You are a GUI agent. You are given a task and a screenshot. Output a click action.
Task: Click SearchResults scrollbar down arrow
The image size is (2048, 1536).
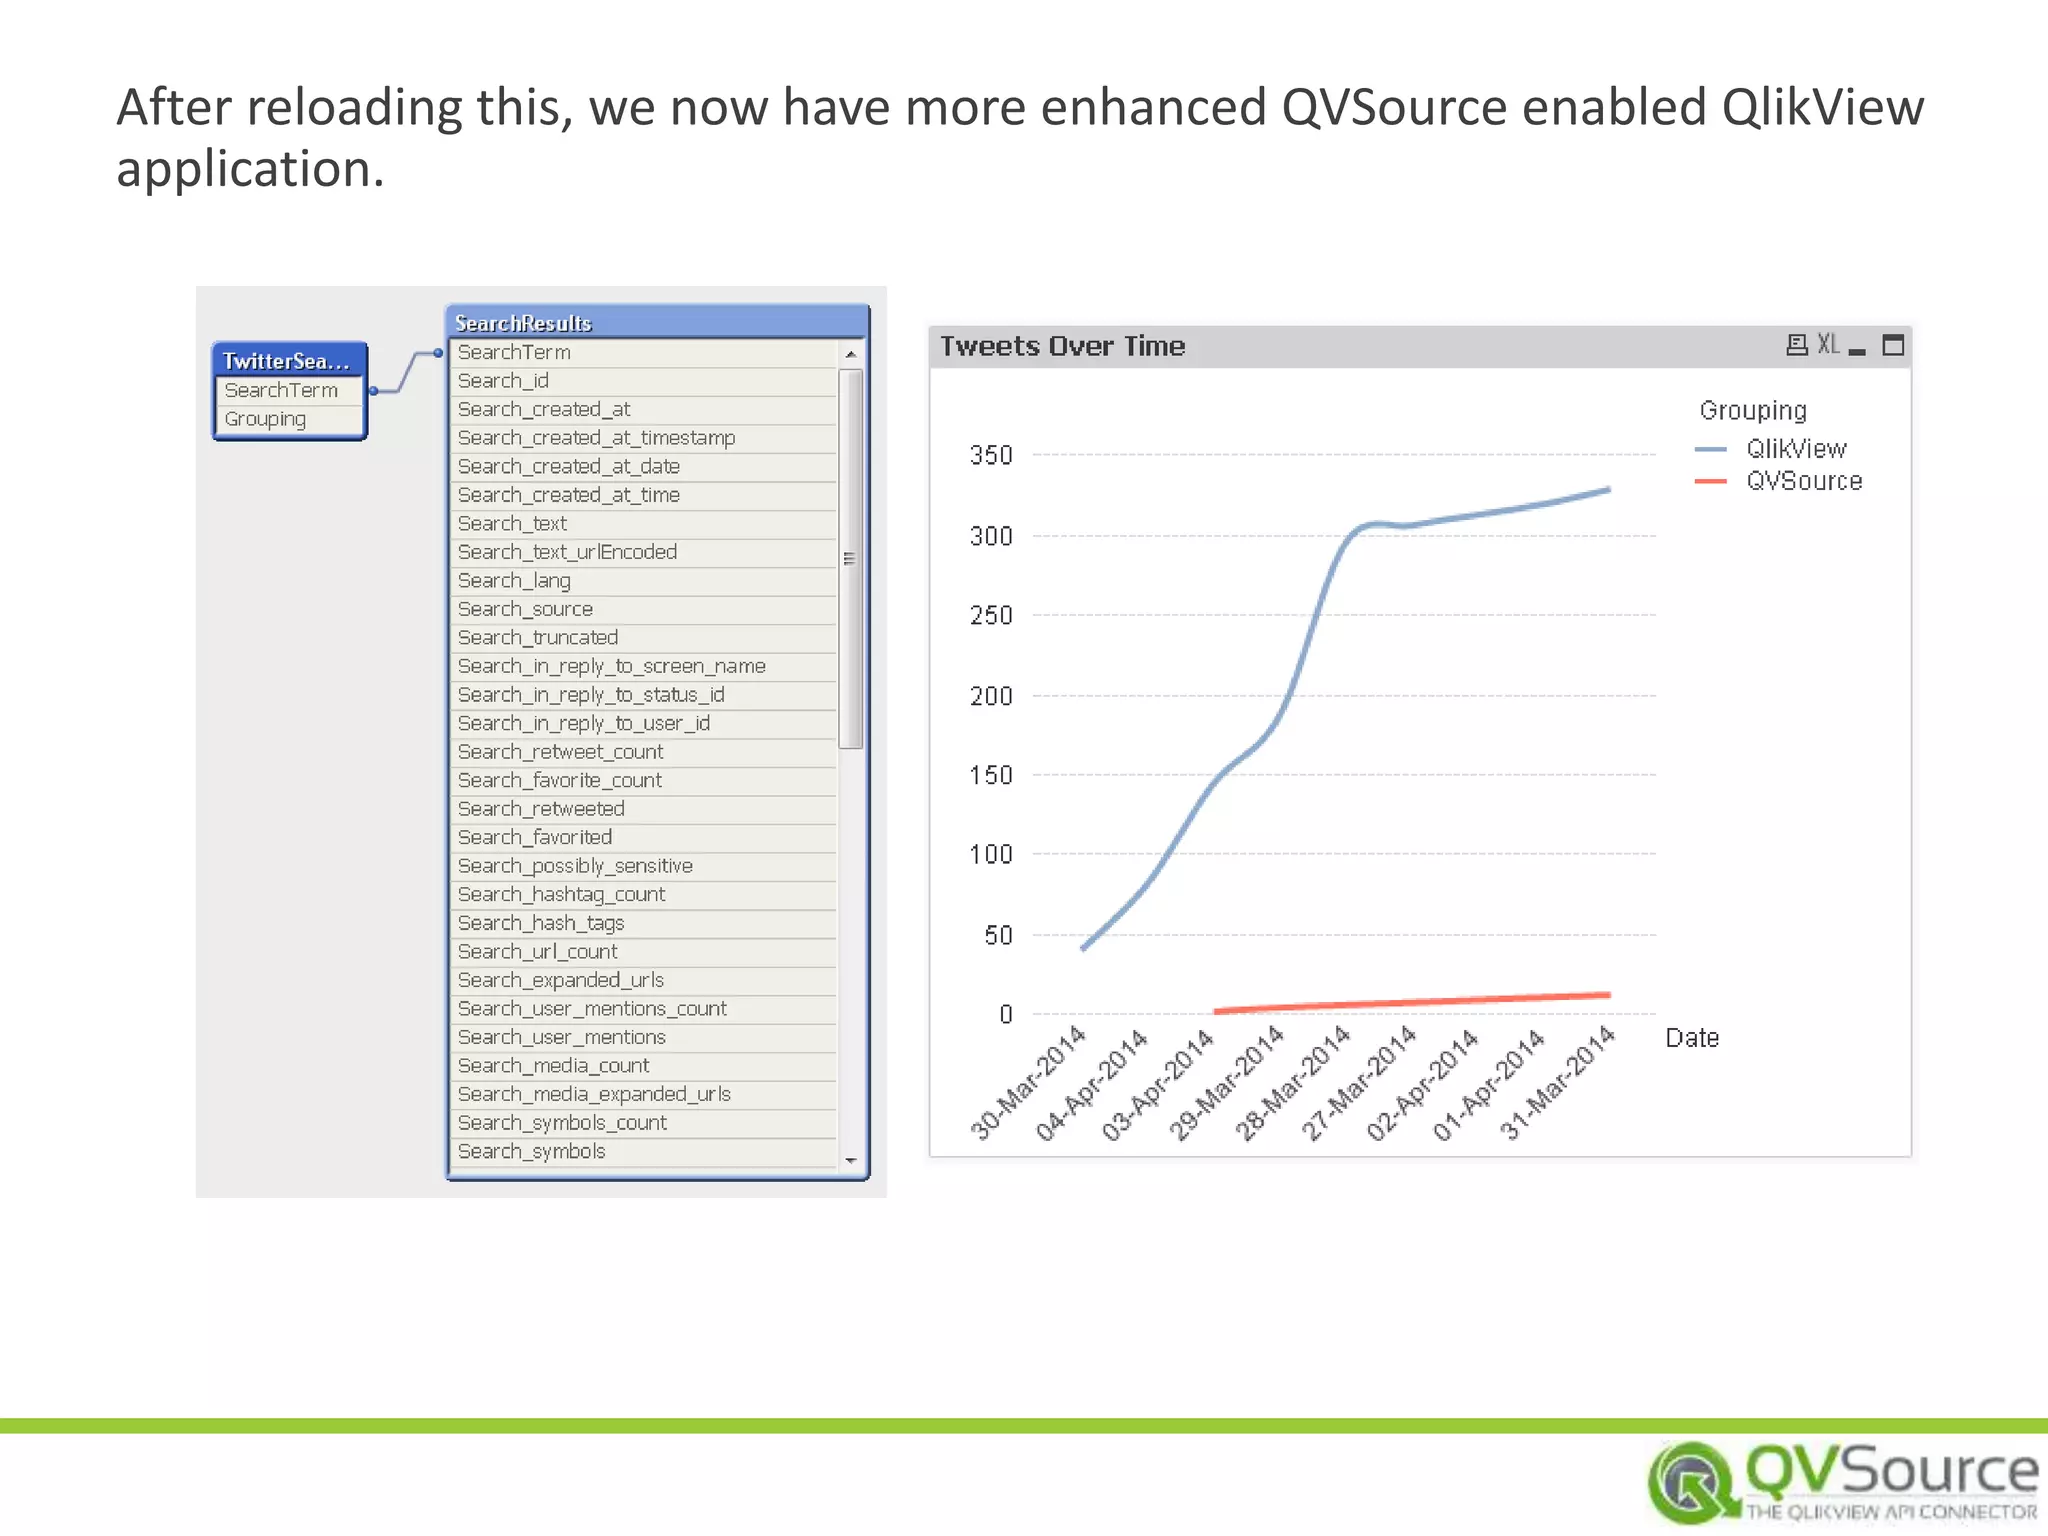pyautogui.click(x=851, y=1160)
